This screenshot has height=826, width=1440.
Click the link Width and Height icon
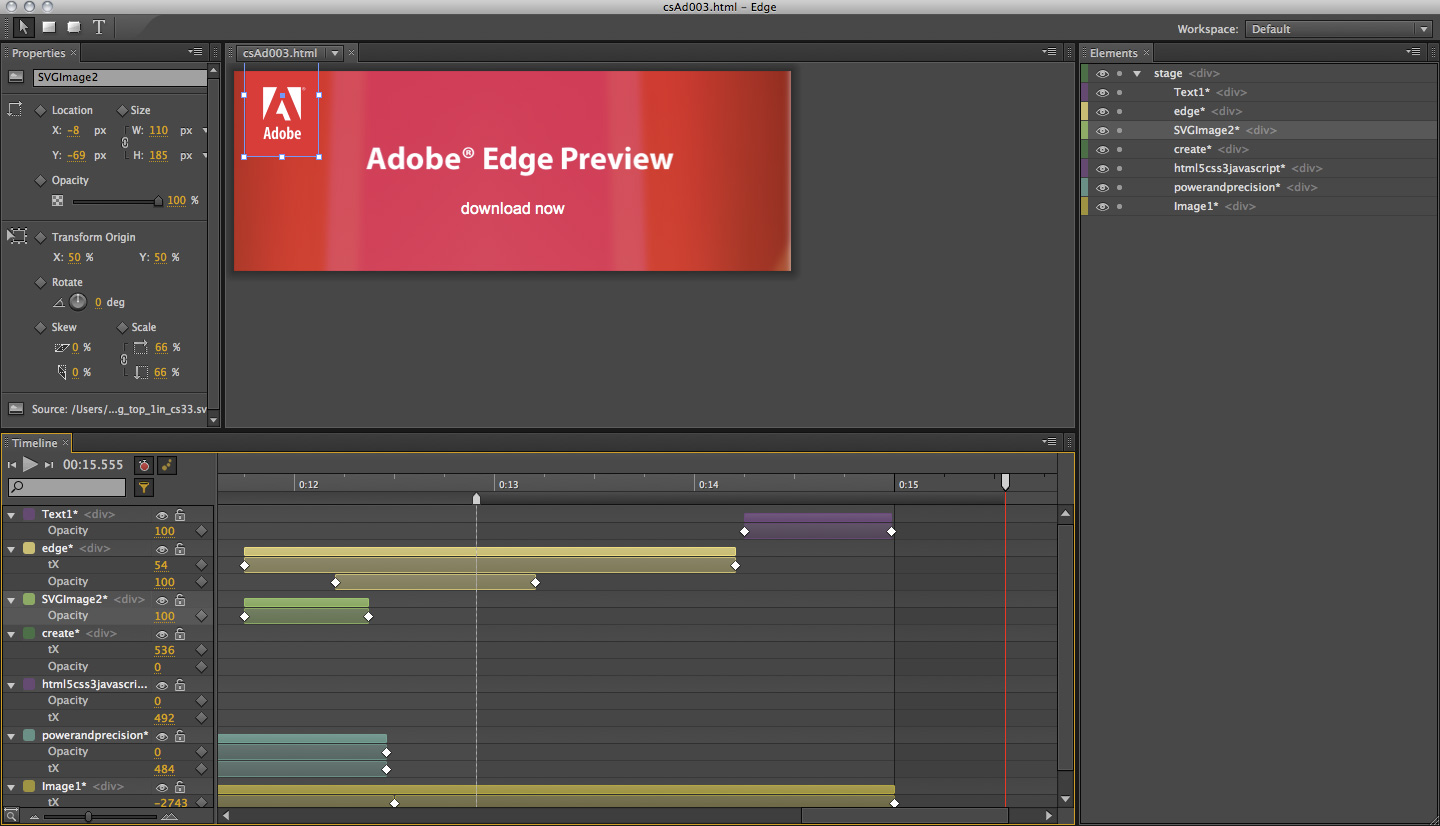tap(125, 143)
